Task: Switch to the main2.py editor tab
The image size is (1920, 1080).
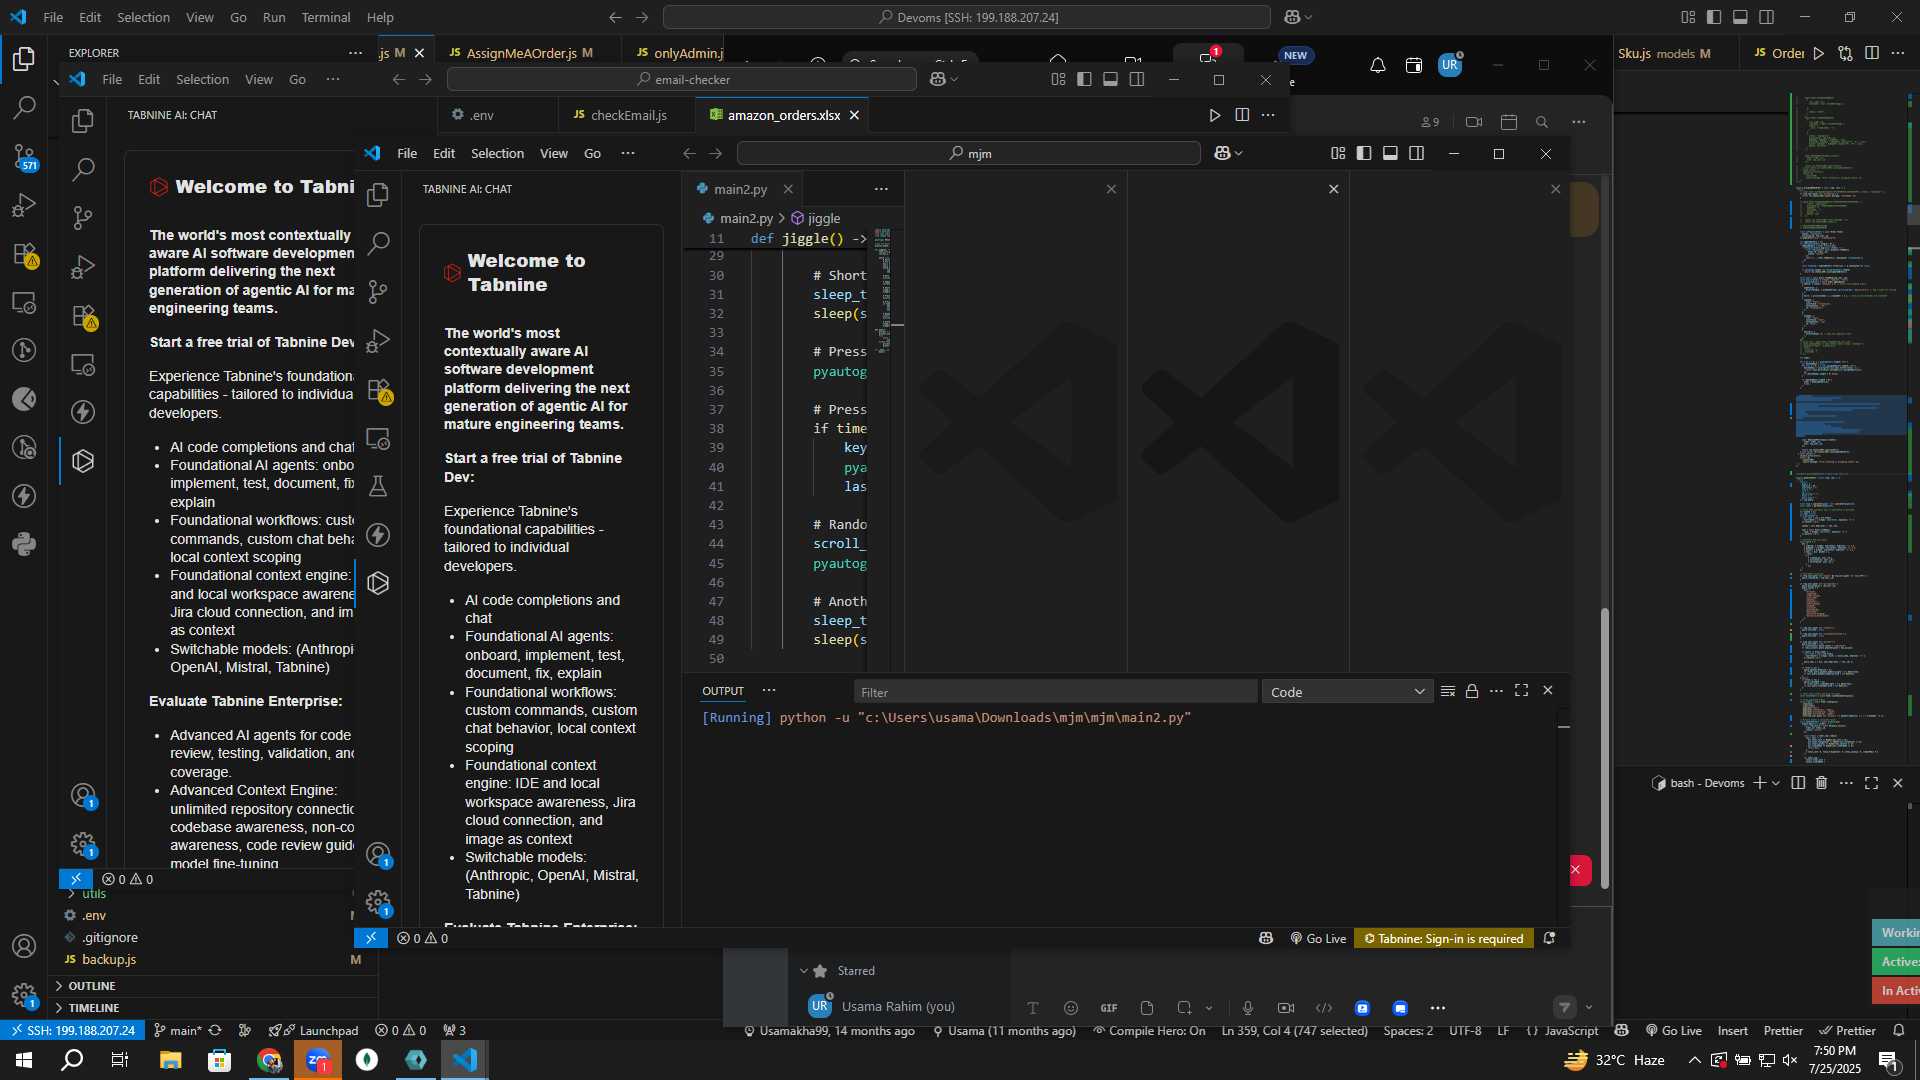Action: coord(740,189)
